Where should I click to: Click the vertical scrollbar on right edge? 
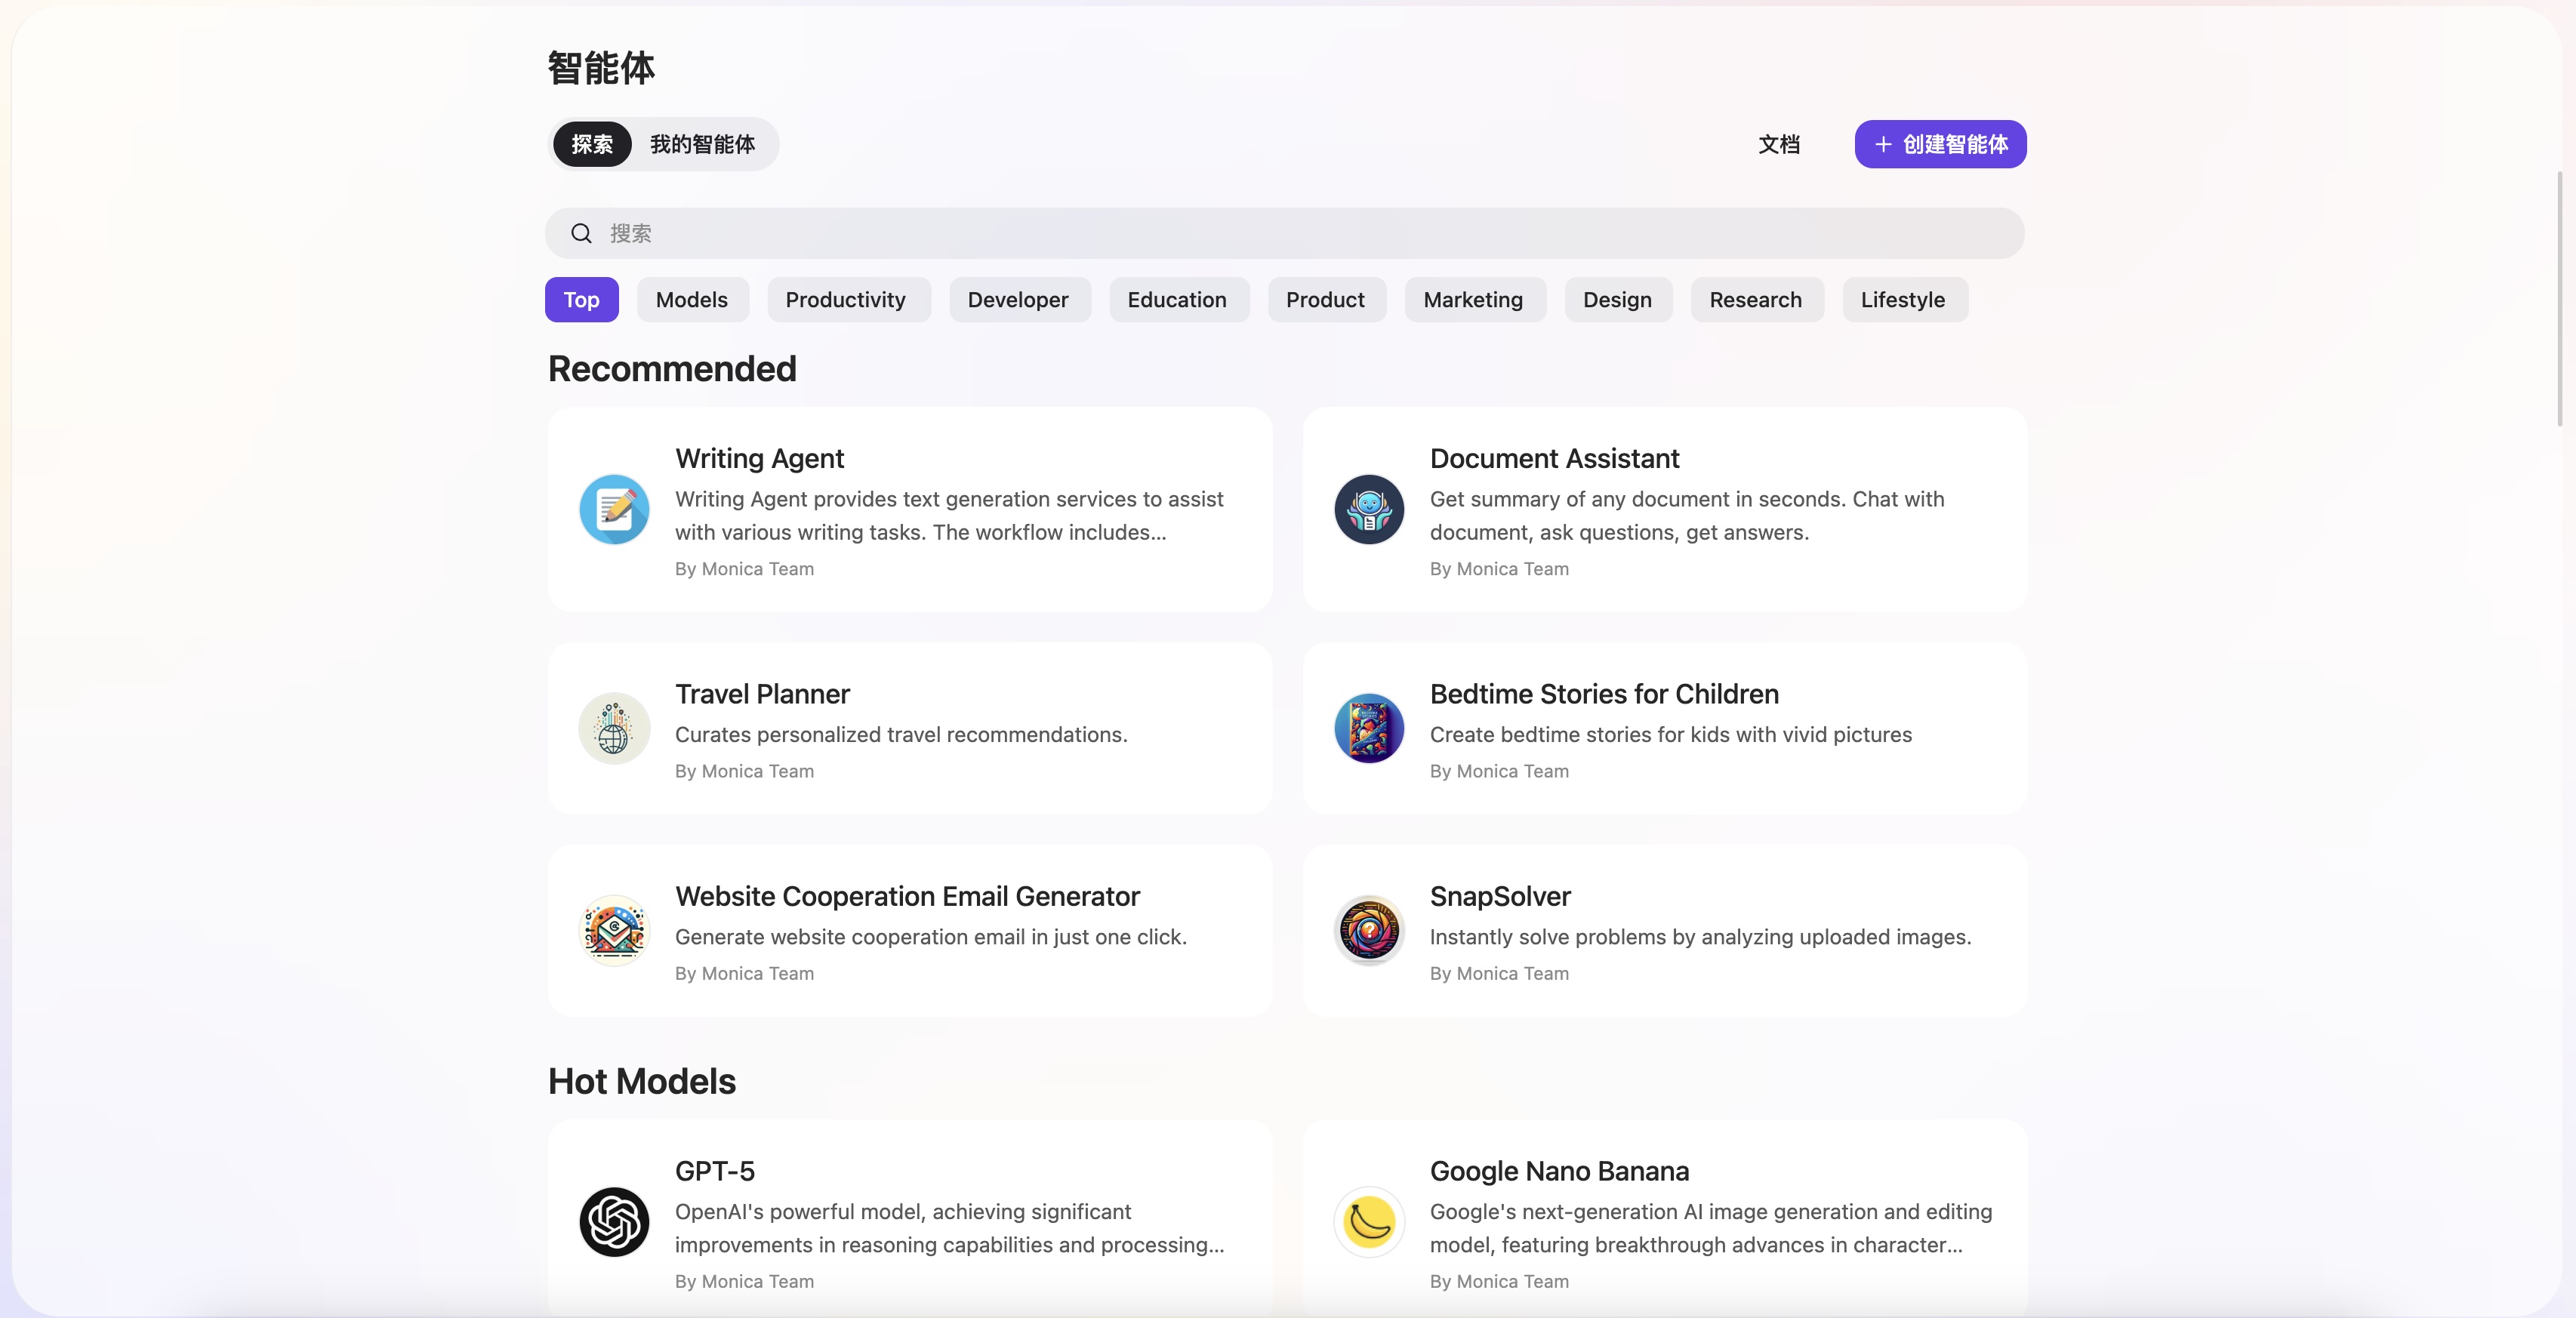(x=2559, y=300)
